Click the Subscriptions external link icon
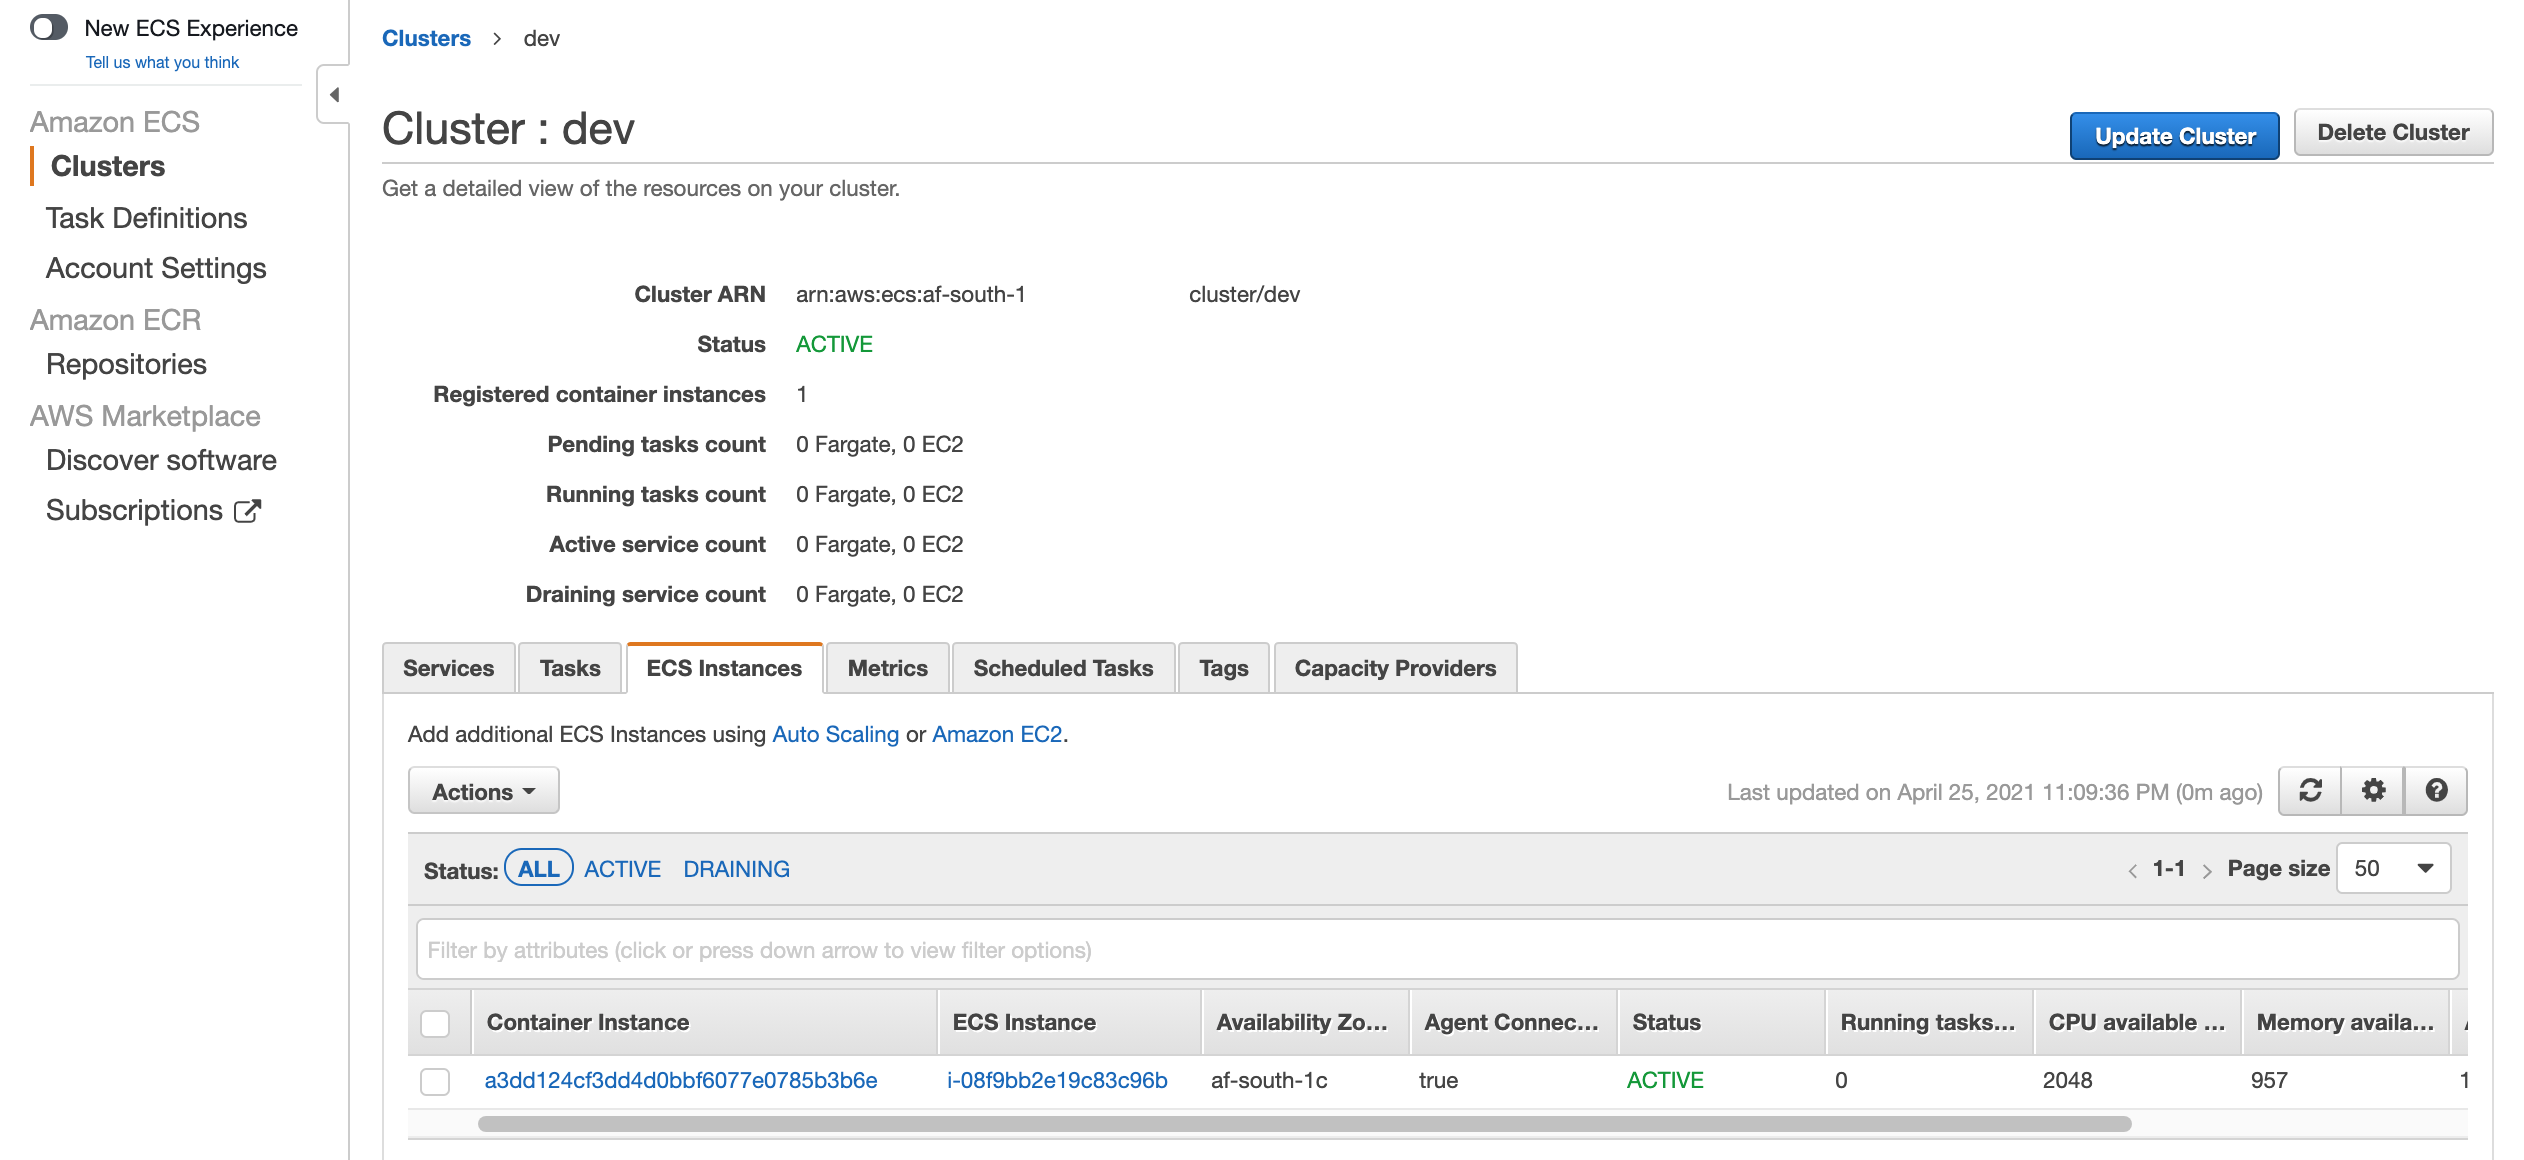Image resolution: width=2524 pixels, height=1160 pixels. [x=247, y=511]
